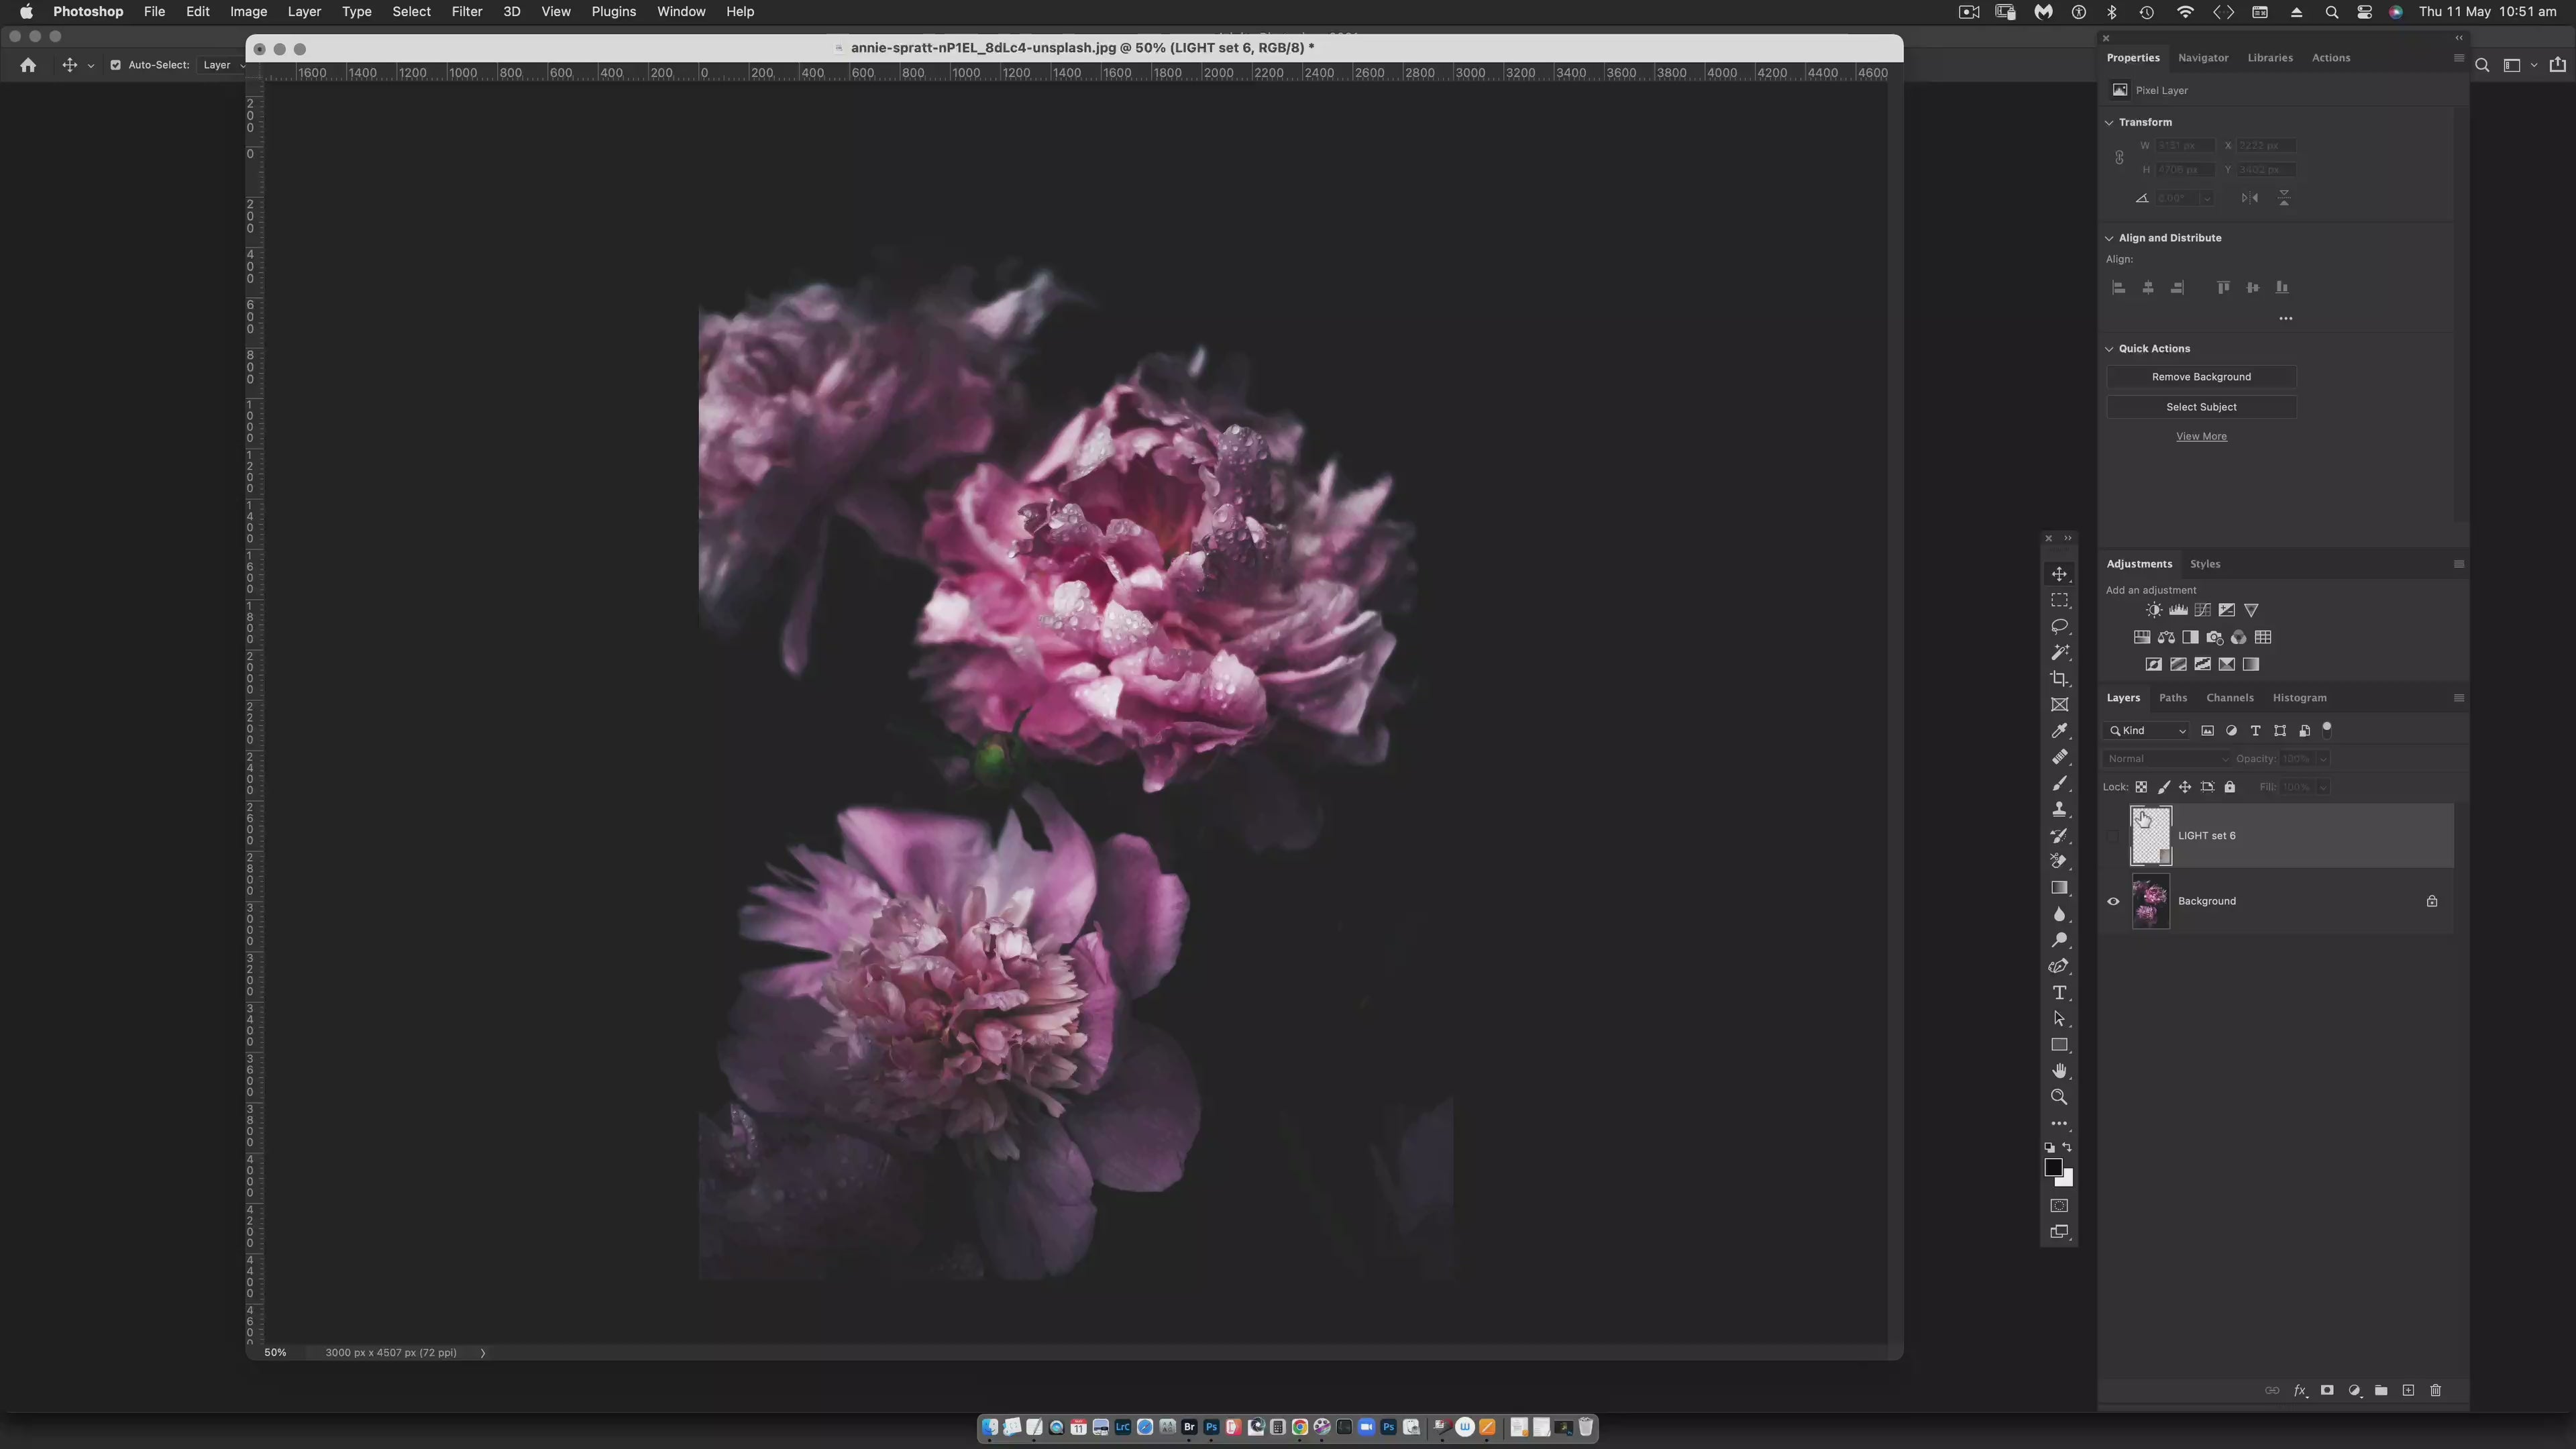Image resolution: width=2576 pixels, height=1449 pixels.
Task: Click the View More link
Action: pyautogui.click(x=2200, y=437)
